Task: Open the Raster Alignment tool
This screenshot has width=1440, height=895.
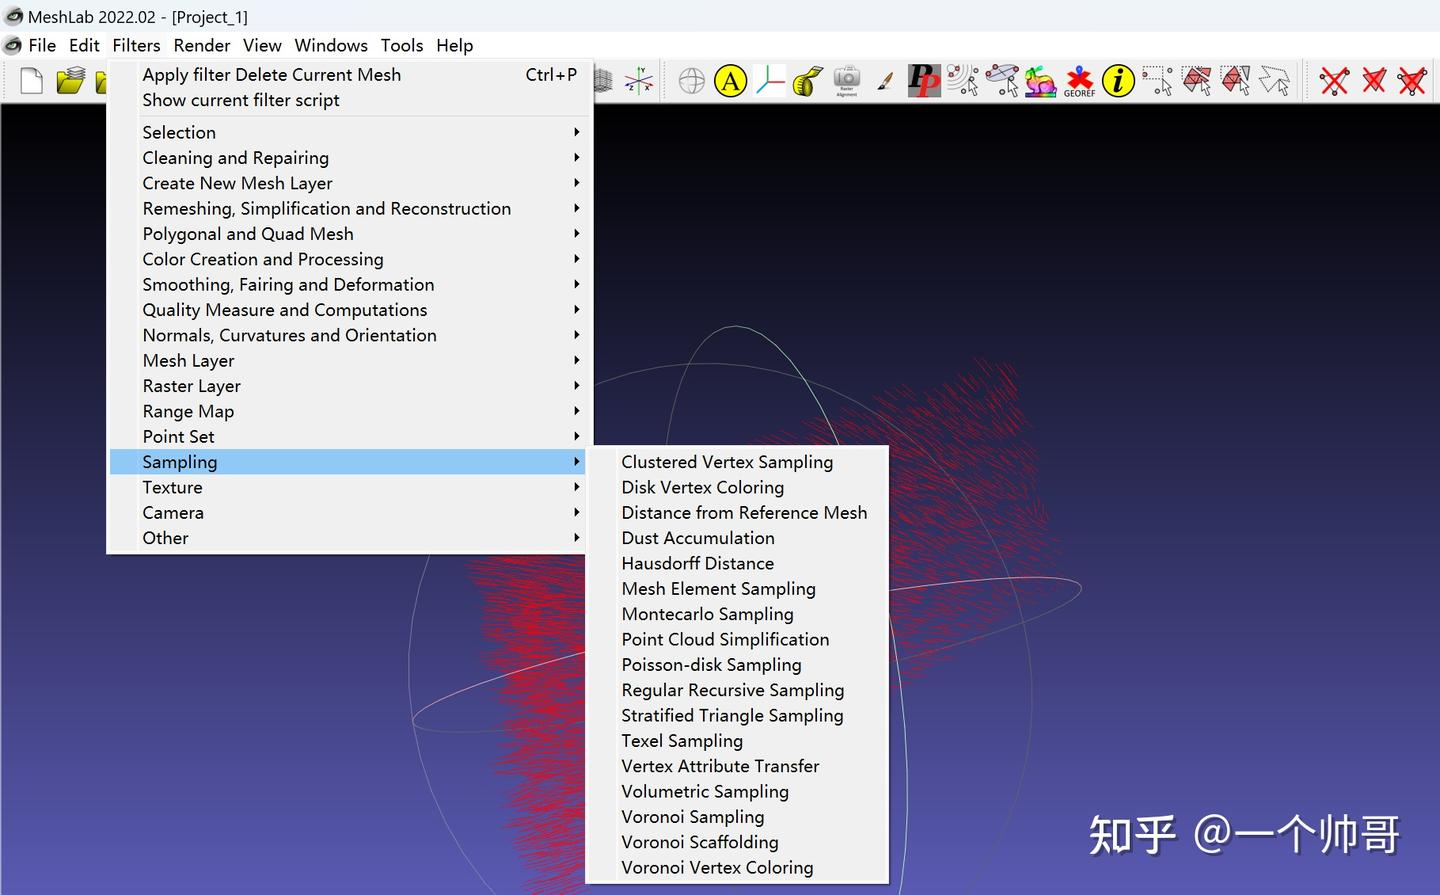Action: (x=846, y=80)
